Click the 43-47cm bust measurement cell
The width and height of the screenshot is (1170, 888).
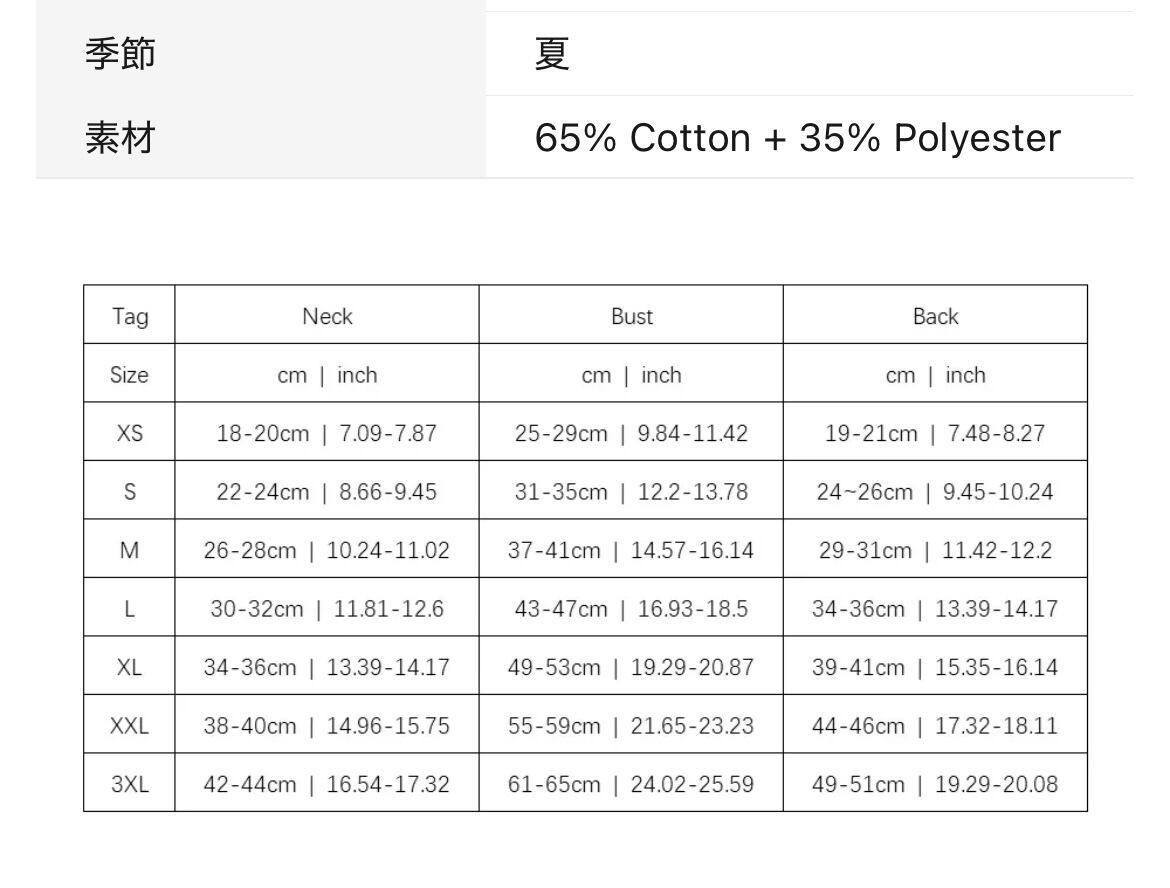tap(631, 608)
